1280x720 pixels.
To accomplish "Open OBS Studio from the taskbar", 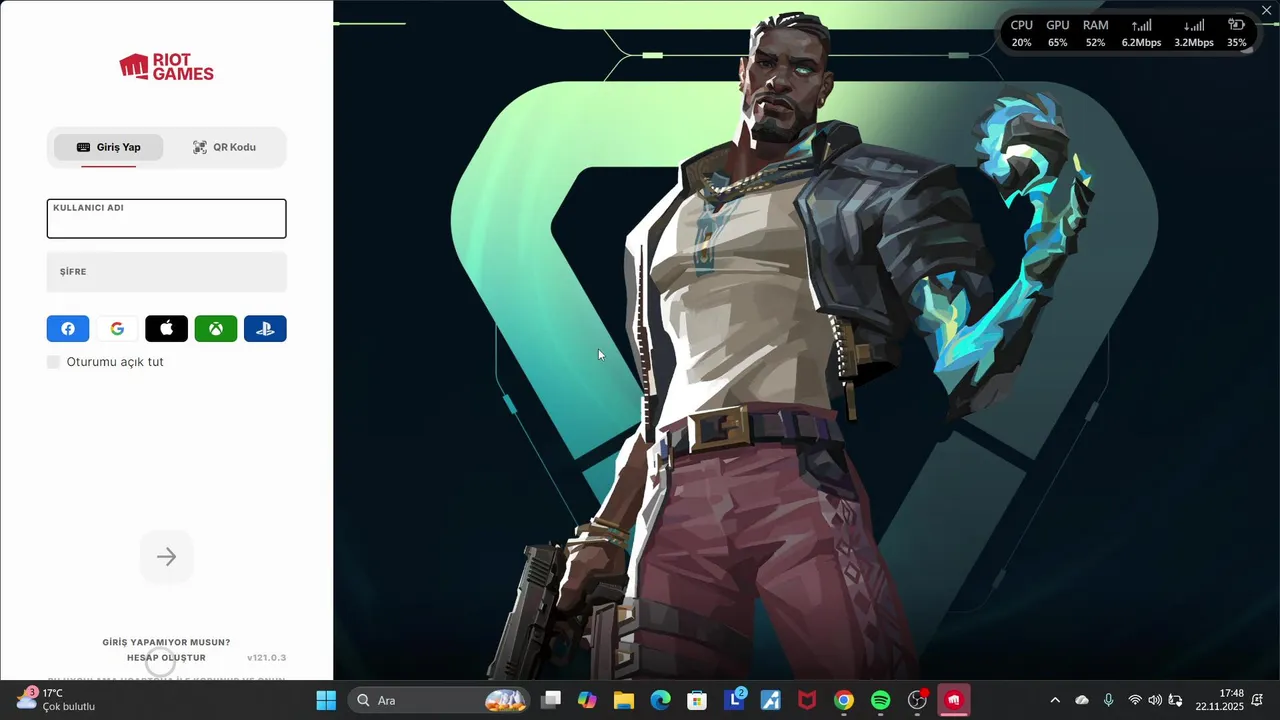I will 917,700.
